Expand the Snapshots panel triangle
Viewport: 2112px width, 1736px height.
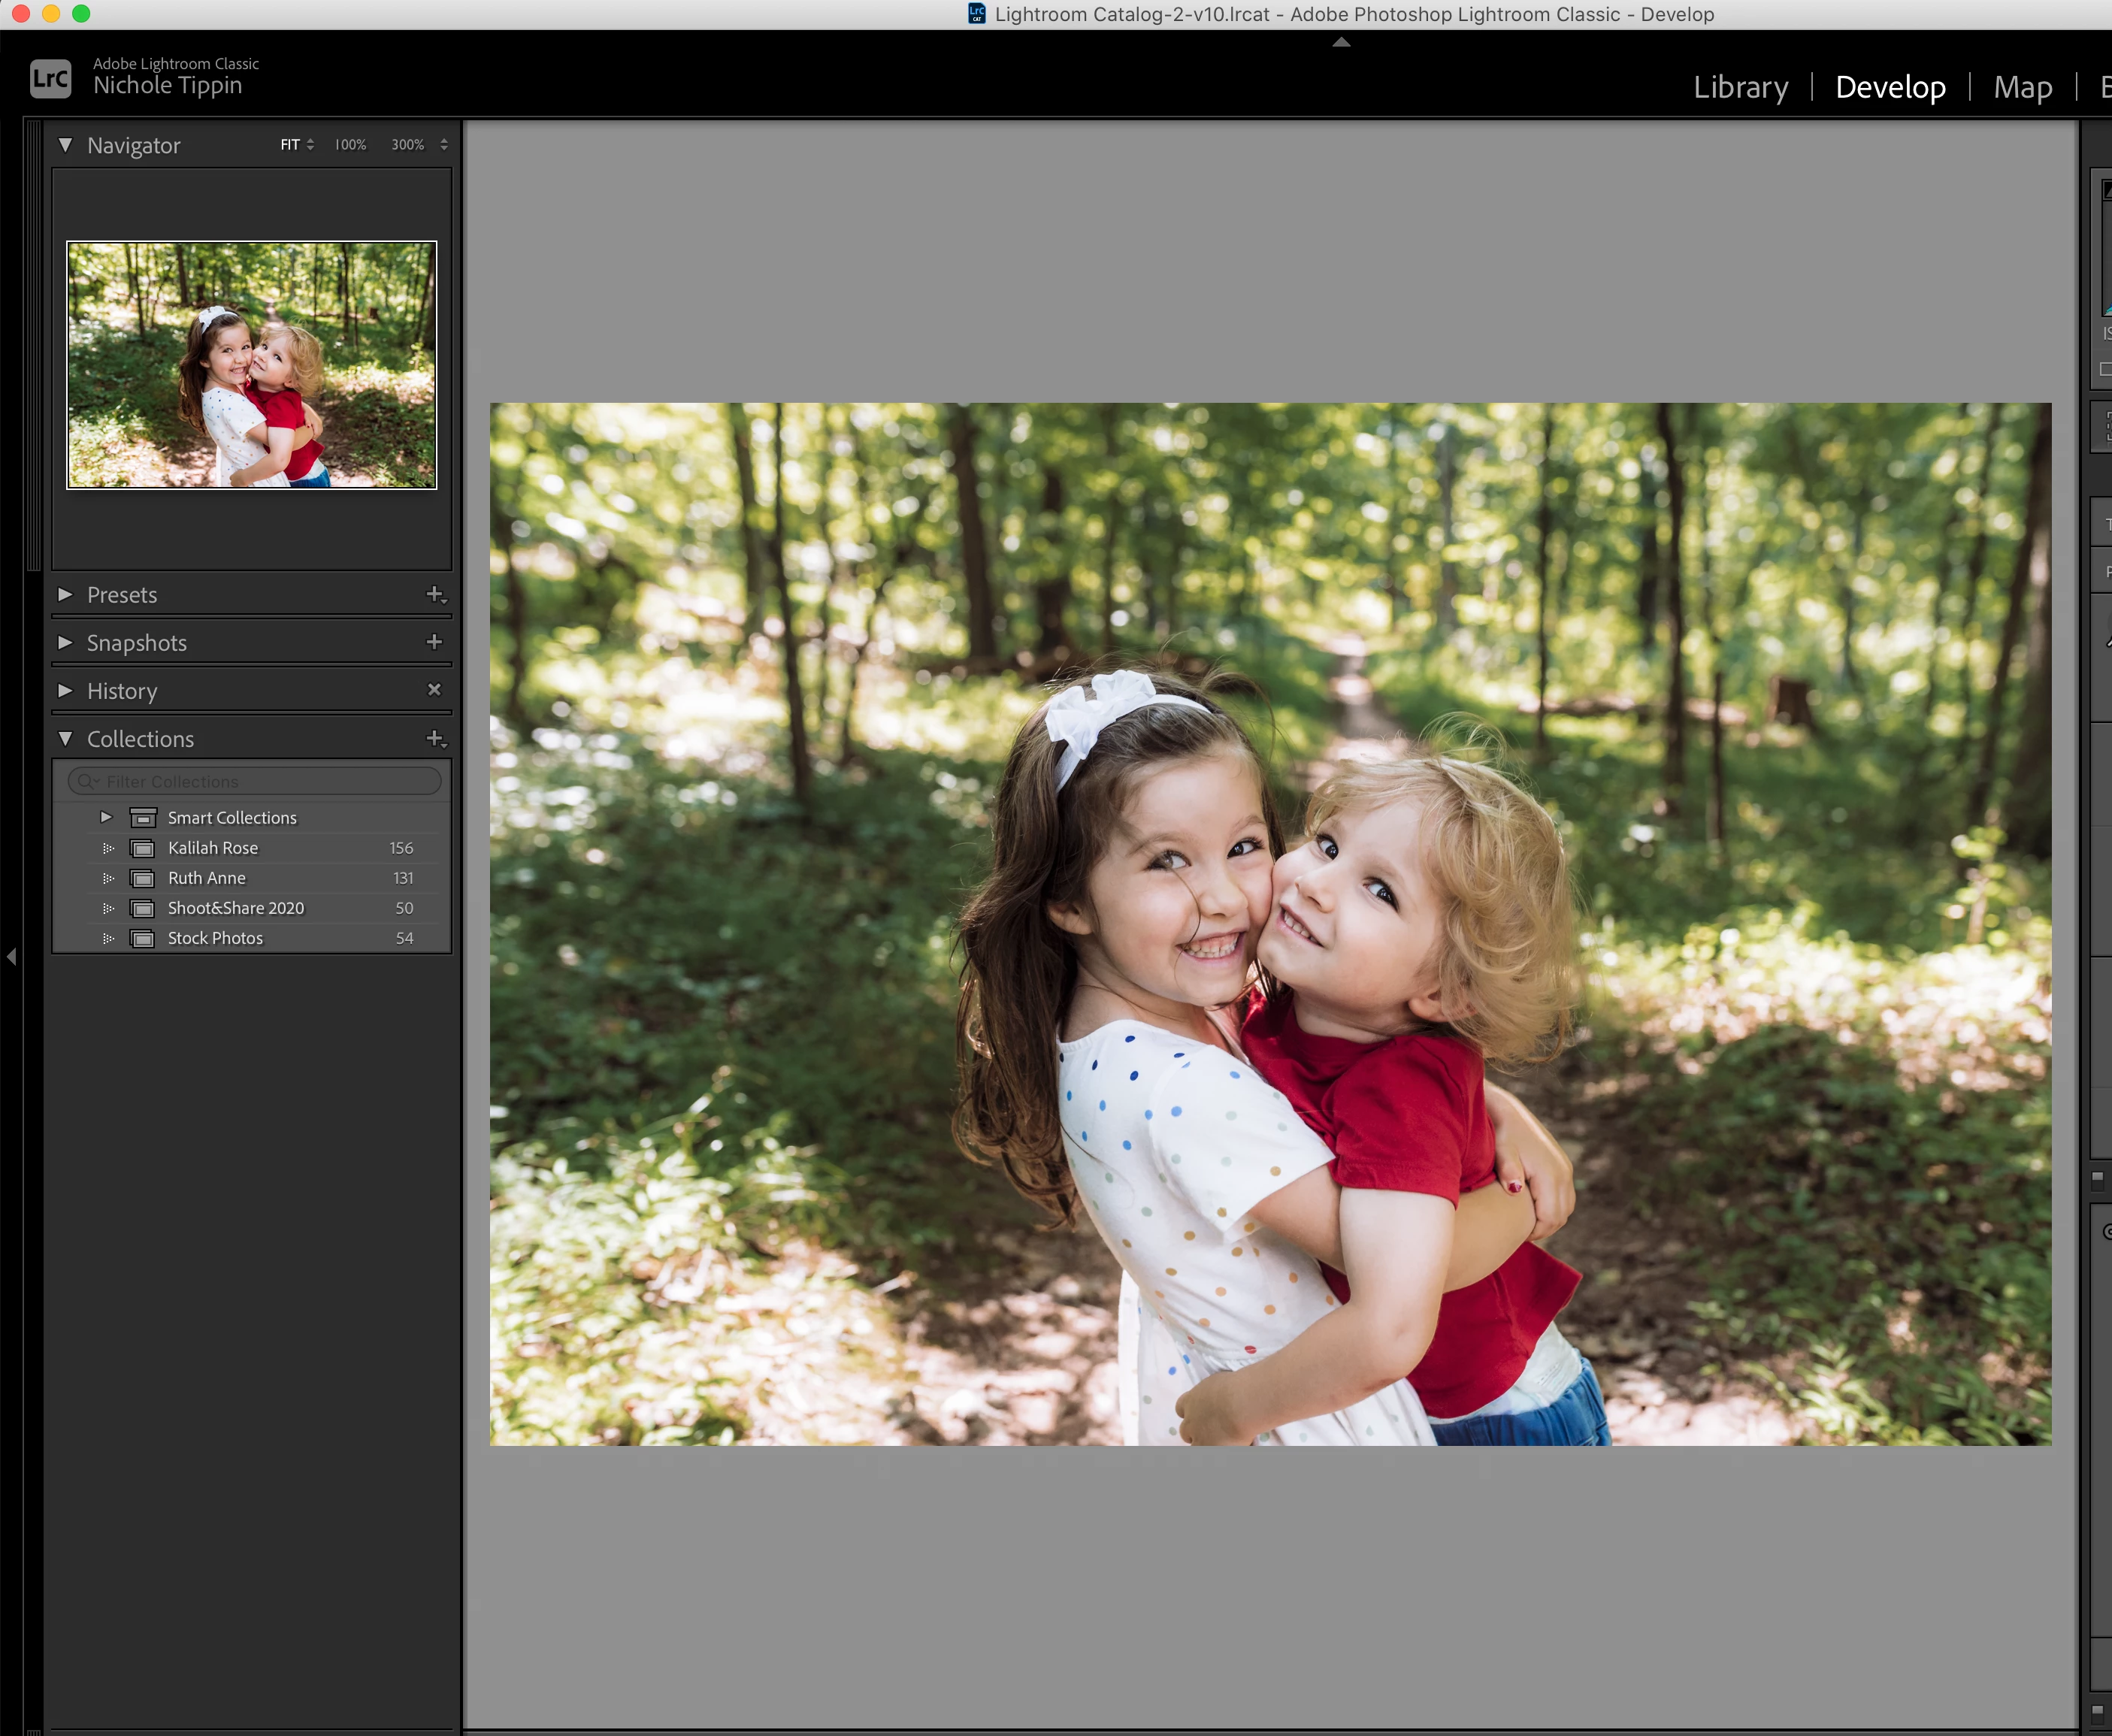(66, 642)
